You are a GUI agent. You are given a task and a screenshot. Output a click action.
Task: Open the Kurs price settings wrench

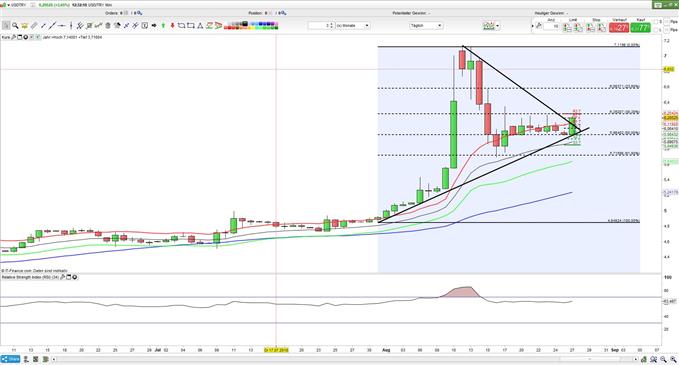(x=13, y=37)
